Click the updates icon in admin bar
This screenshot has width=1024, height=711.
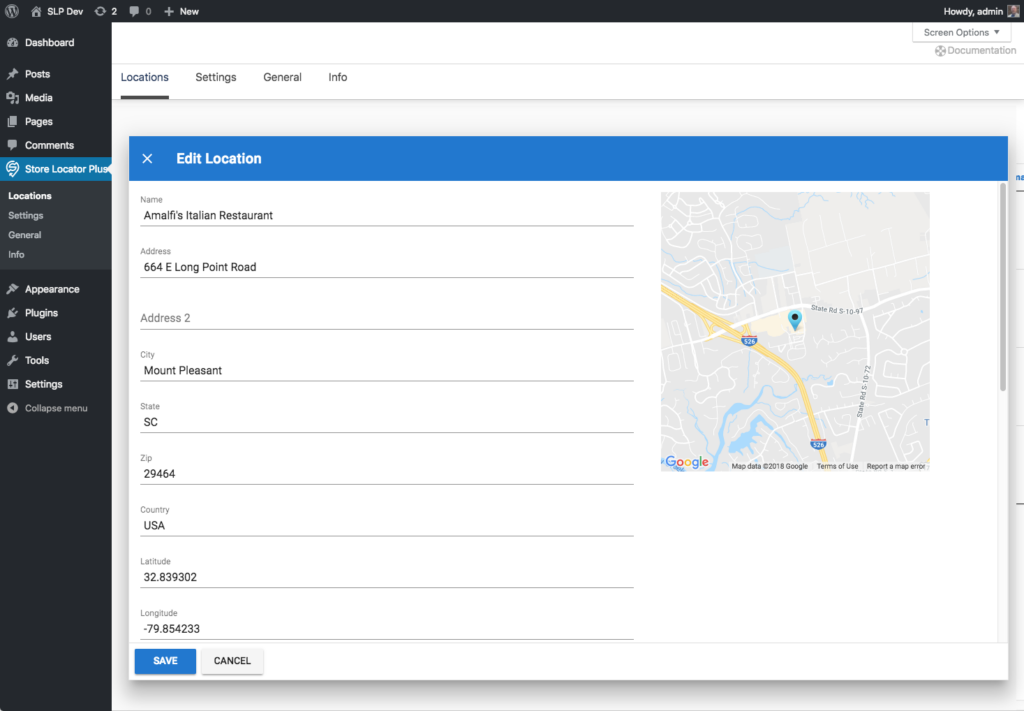(x=100, y=11)
